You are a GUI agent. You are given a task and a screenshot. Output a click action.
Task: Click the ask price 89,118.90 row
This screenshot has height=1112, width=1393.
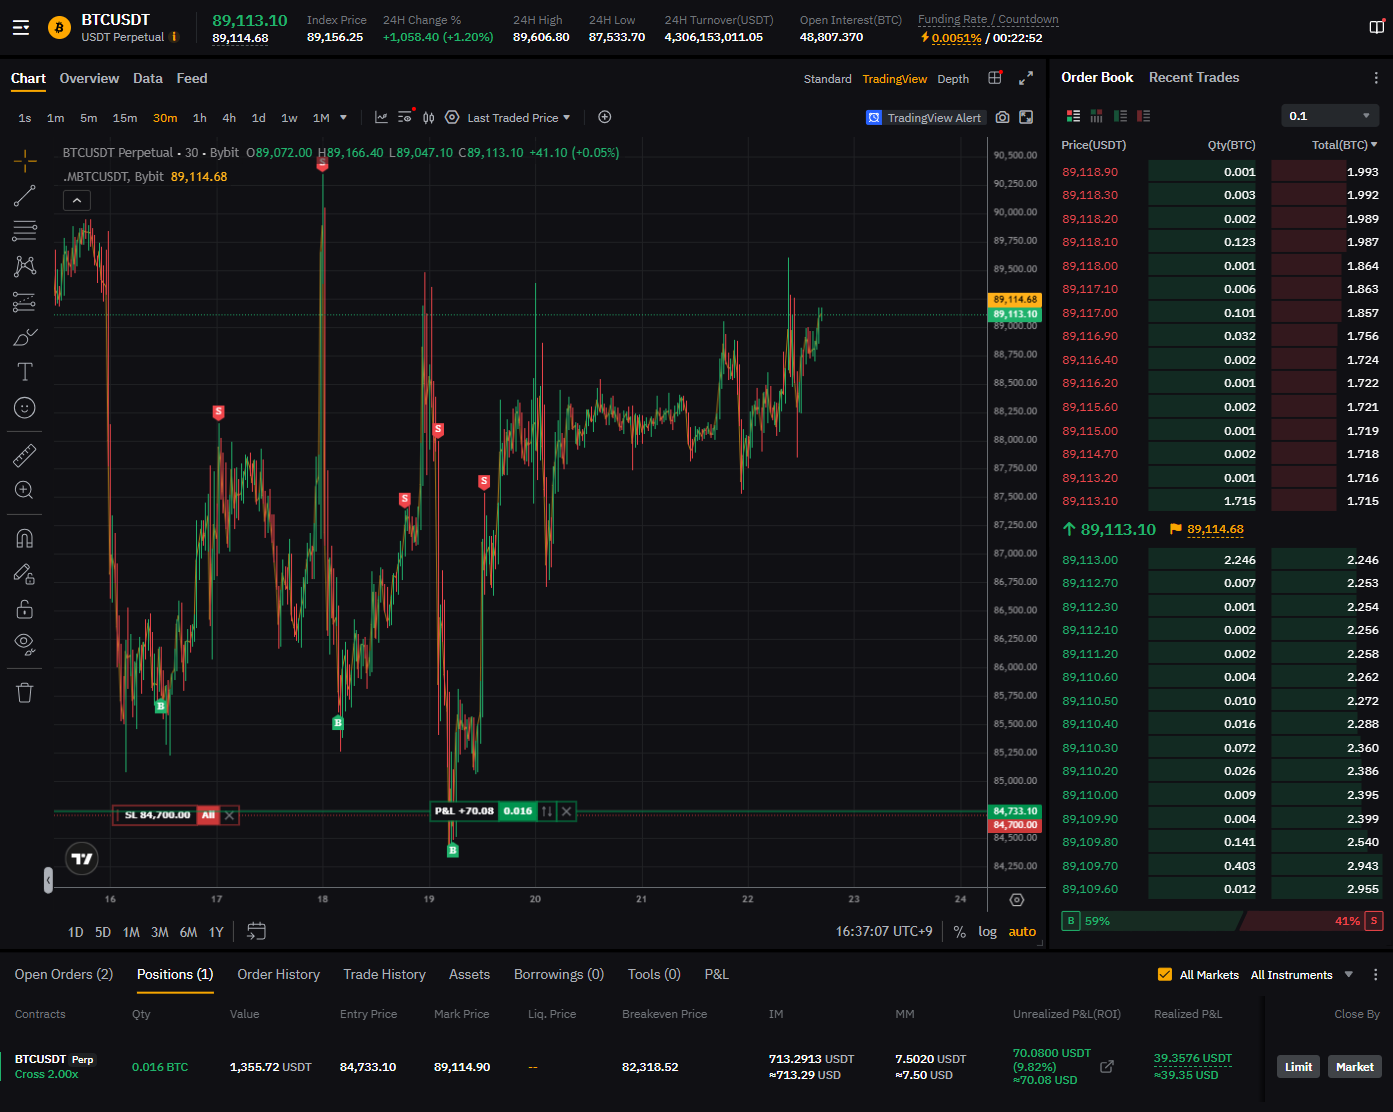[x=1220, y=172]
